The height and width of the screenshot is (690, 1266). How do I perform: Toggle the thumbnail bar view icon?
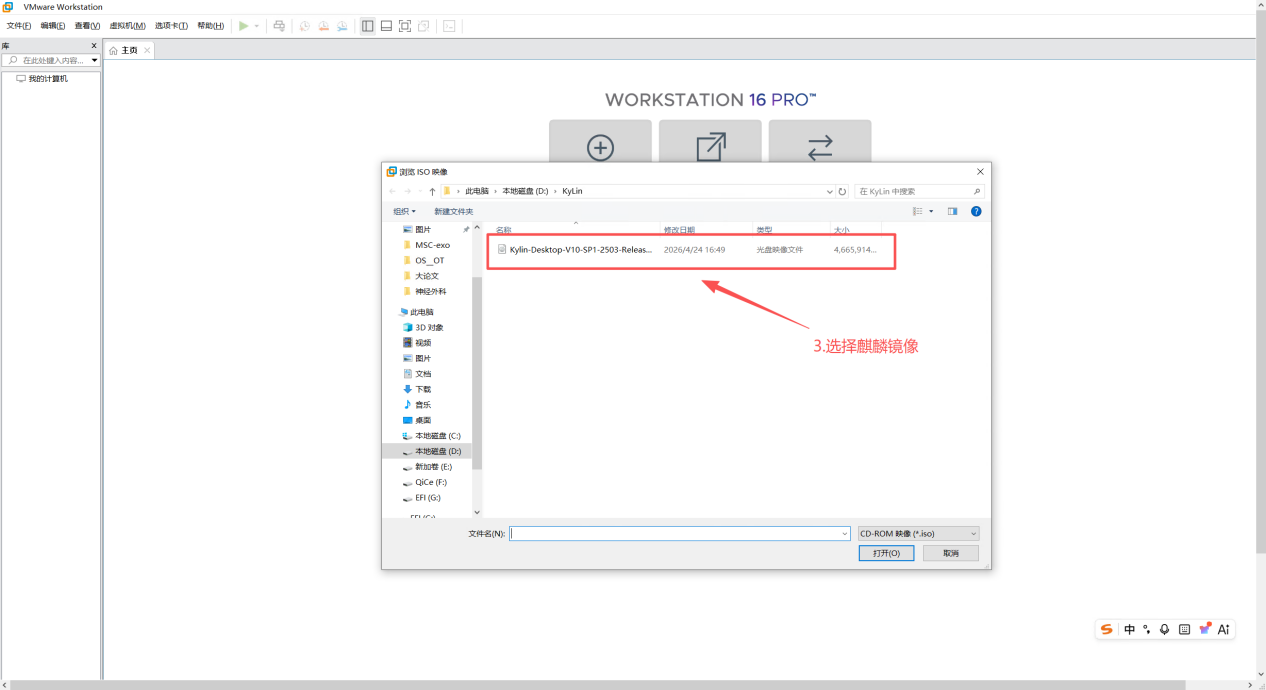click(x=386, y=26)
